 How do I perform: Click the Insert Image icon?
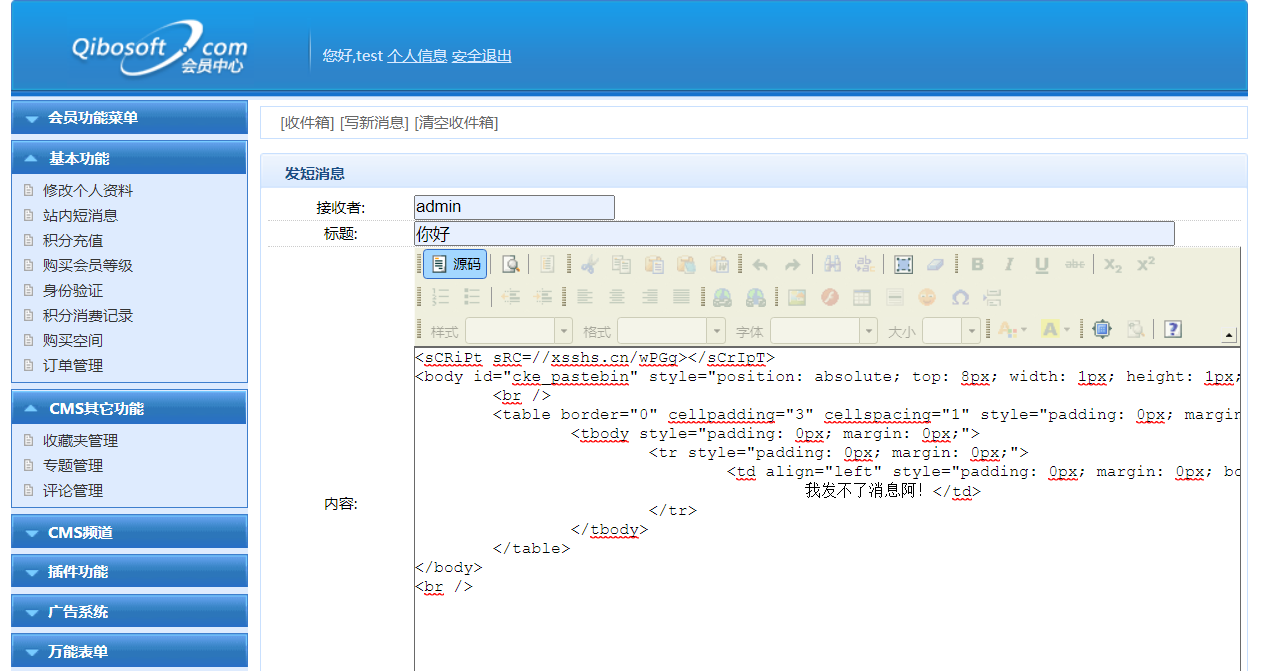(796, 297)
